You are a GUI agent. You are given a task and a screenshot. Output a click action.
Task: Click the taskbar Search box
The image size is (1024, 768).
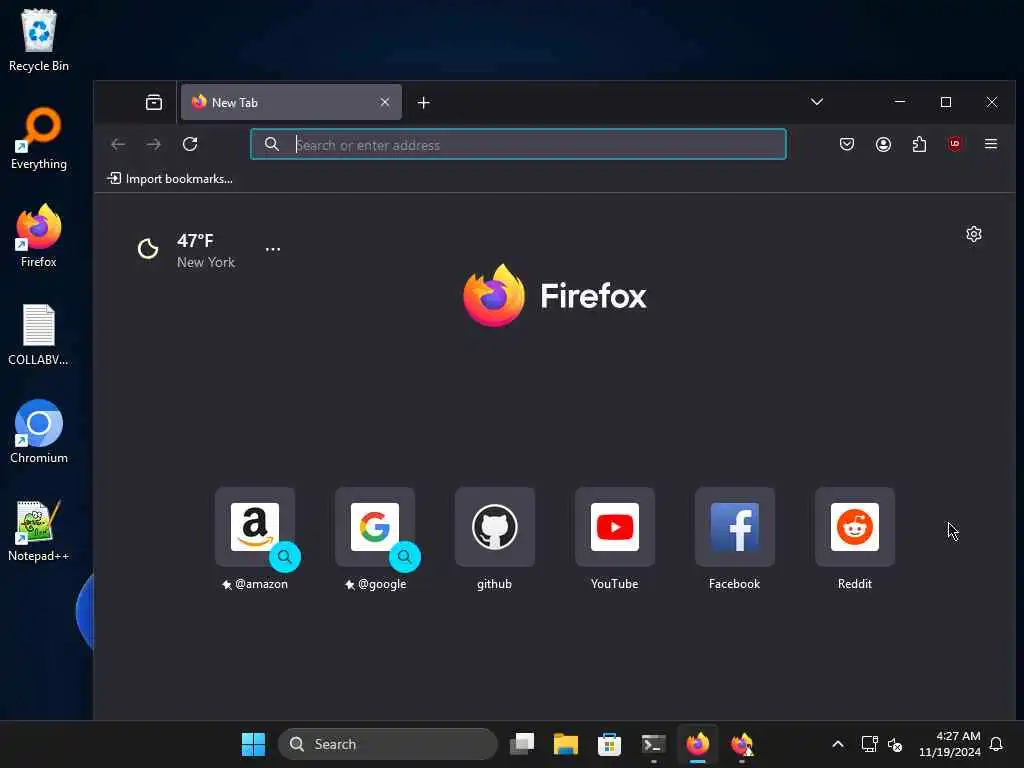coord(388,744)
